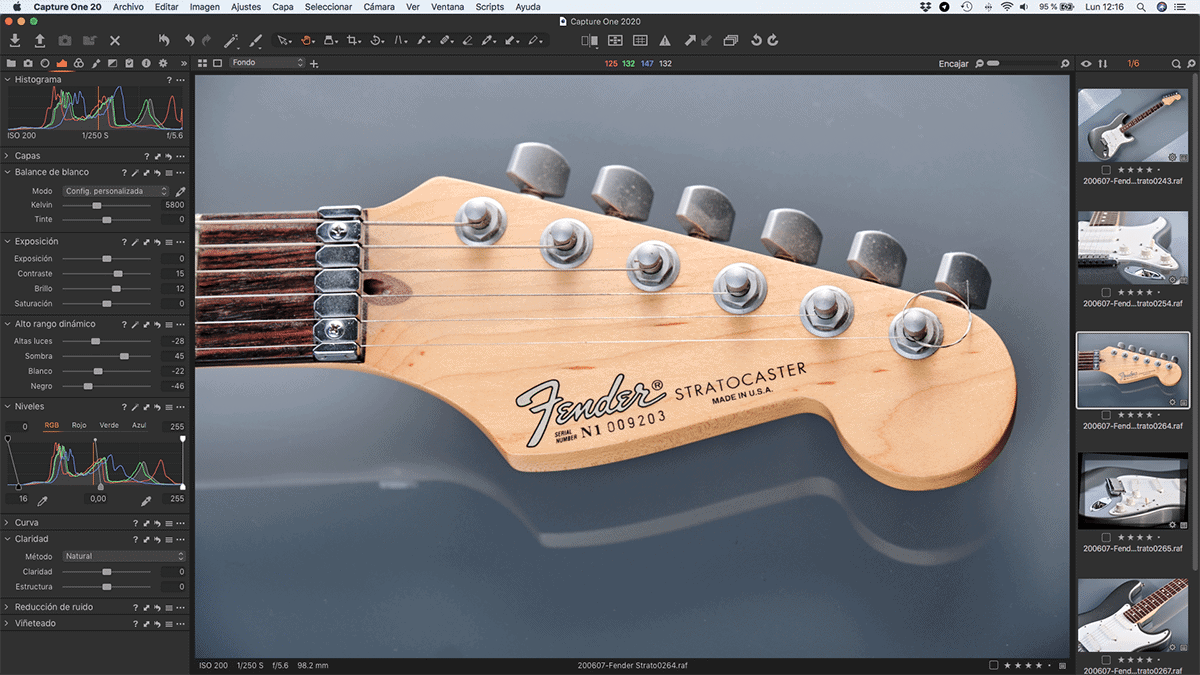
Task: Click the exposure warning triangle icon
Action: pos(665,41)
